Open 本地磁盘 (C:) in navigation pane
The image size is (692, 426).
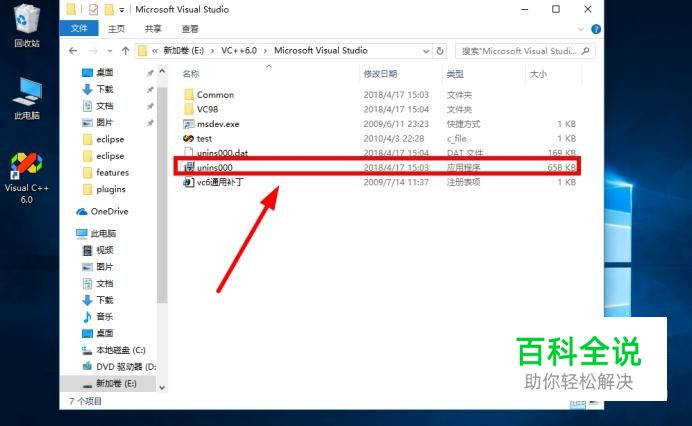click(x=114, y=350)
